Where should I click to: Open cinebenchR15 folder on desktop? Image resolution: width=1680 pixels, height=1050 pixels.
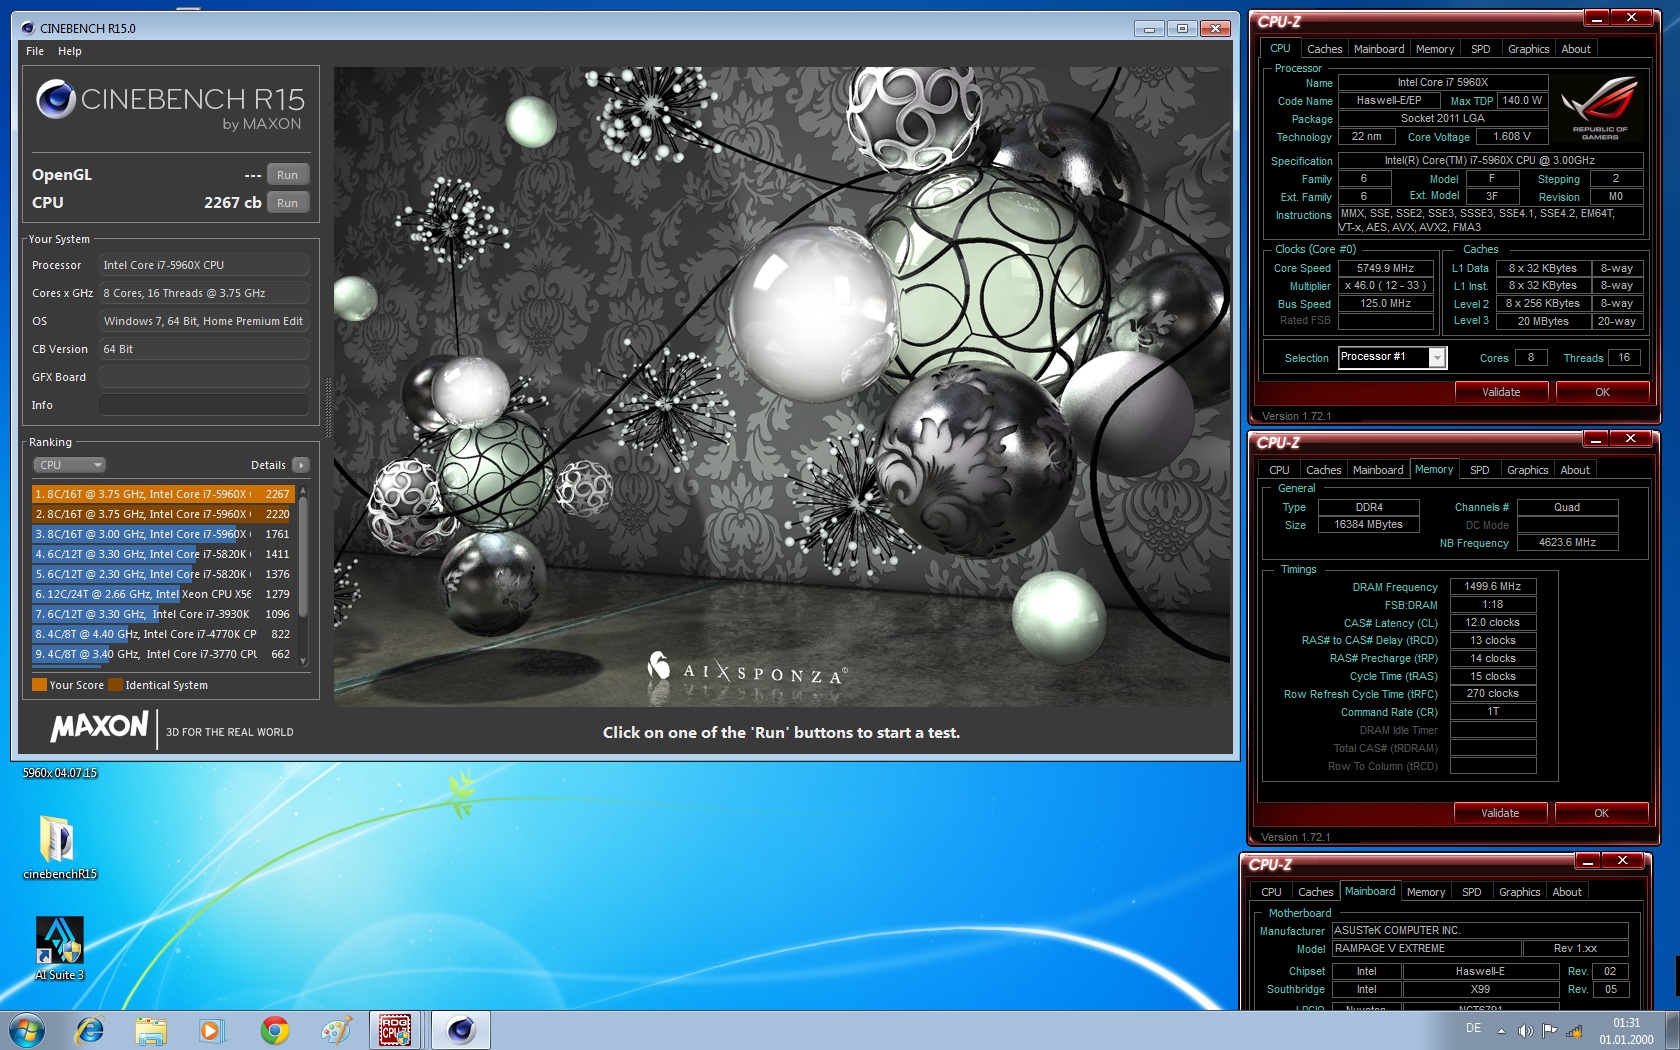click(x=58, y=846)
